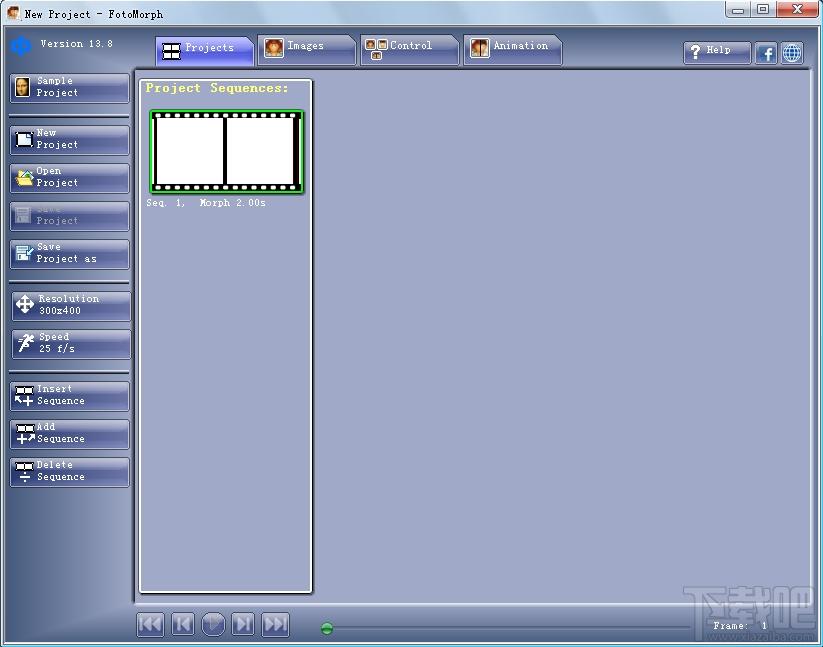Maximize the FotoMorph window
Viewport: 823px width, 647px height.
[x=763, y=9]
